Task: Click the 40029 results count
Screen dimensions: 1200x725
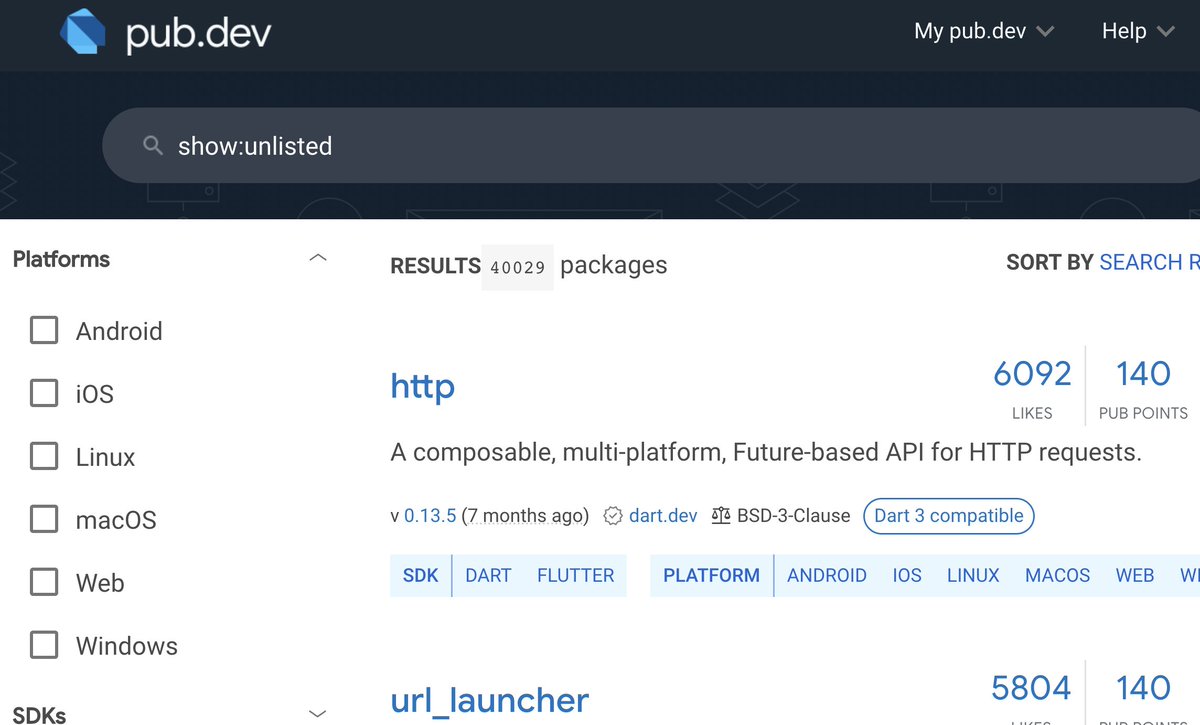Action: coord(518,267)
